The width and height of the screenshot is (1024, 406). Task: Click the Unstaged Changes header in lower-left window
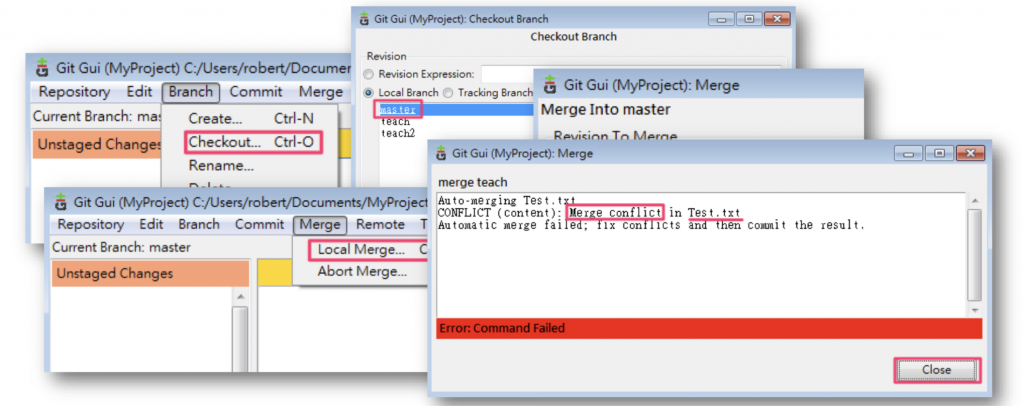coord(151,273)
